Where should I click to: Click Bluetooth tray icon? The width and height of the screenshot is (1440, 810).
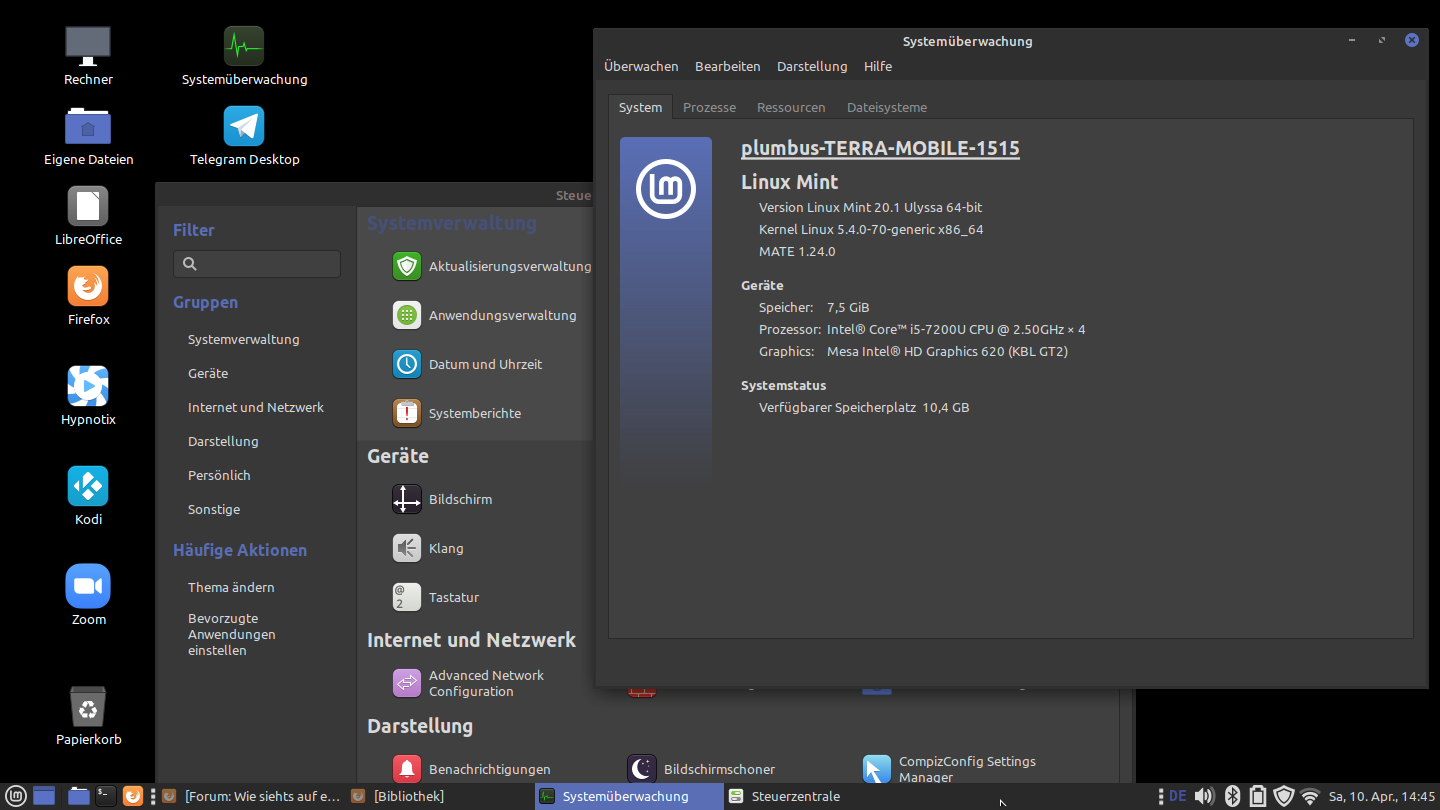[1233, 796]
